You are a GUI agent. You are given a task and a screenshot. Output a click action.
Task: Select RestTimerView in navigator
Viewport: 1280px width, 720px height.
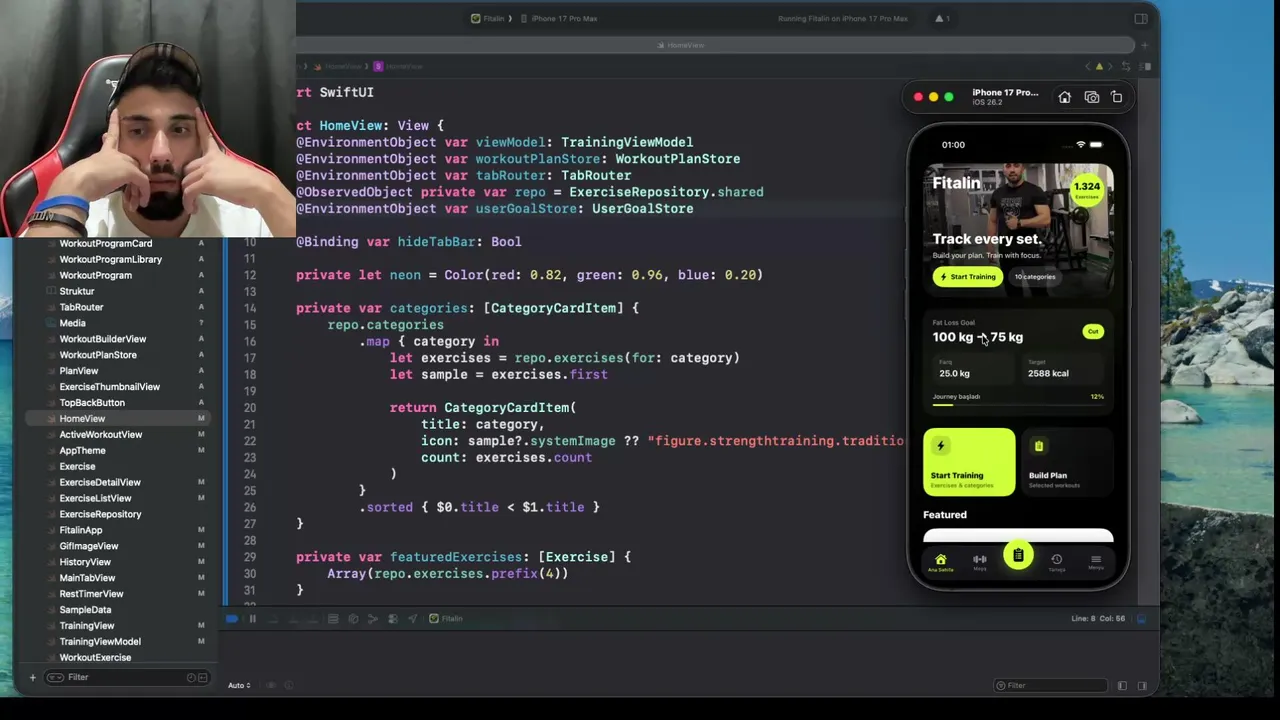click(91, 594)
